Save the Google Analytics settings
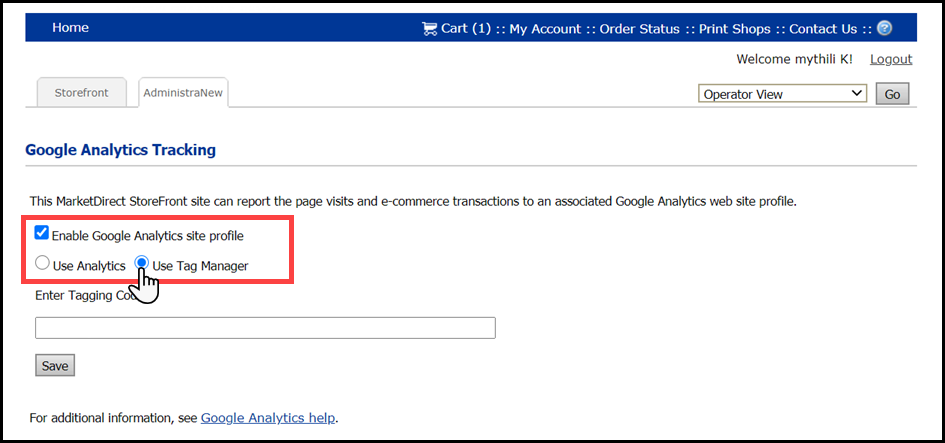945x443 pixels. [55, 366]
